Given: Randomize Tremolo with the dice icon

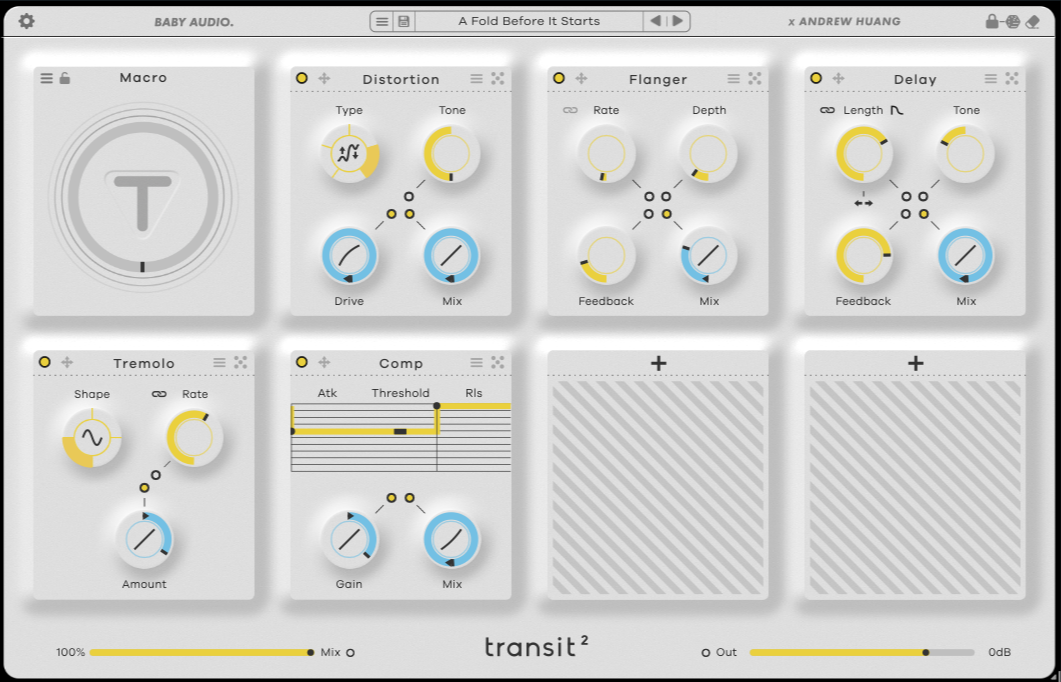Looking at the screenshot, I should click(x=240, y=363).
